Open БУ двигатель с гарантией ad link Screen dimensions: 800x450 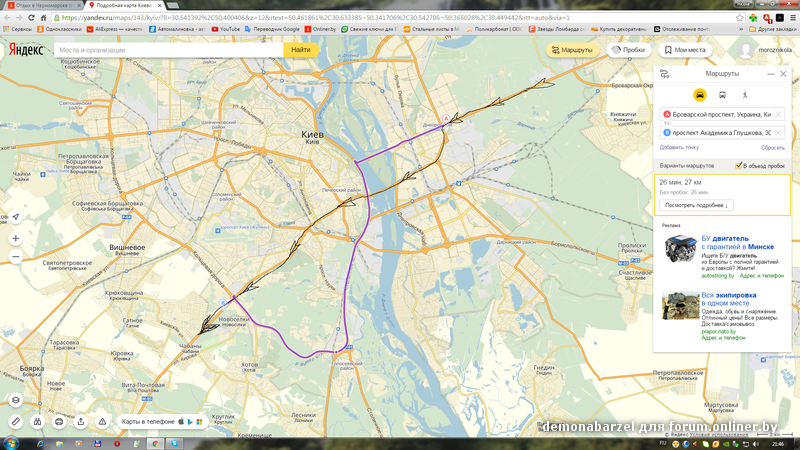pyautogui.click(x=737, y=242)
